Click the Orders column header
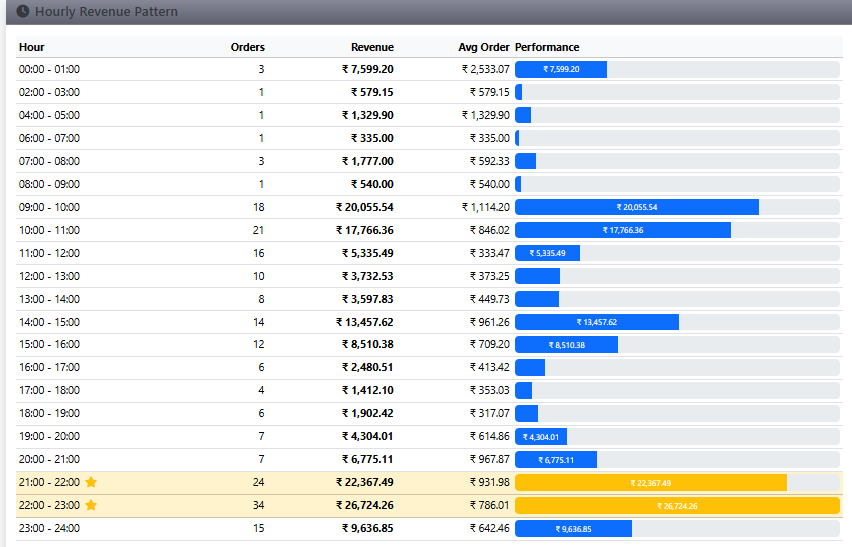Viewport: 852px width, 547px height. 248,47
